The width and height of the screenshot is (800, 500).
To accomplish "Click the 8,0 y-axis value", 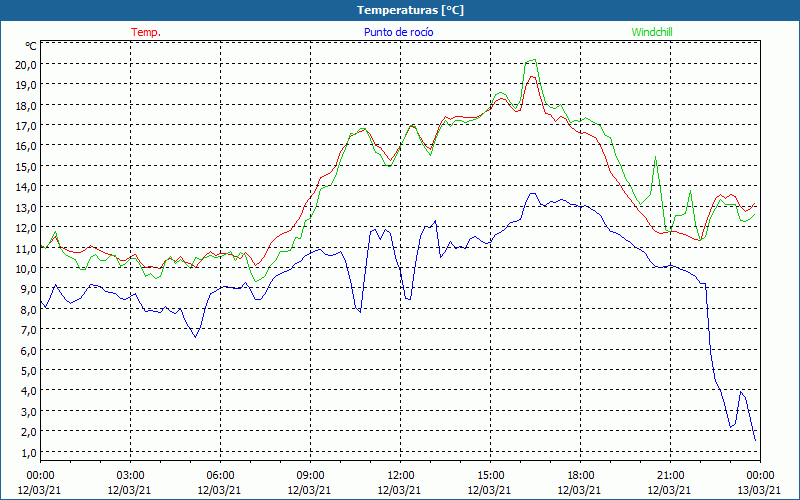I will [28, 310].
